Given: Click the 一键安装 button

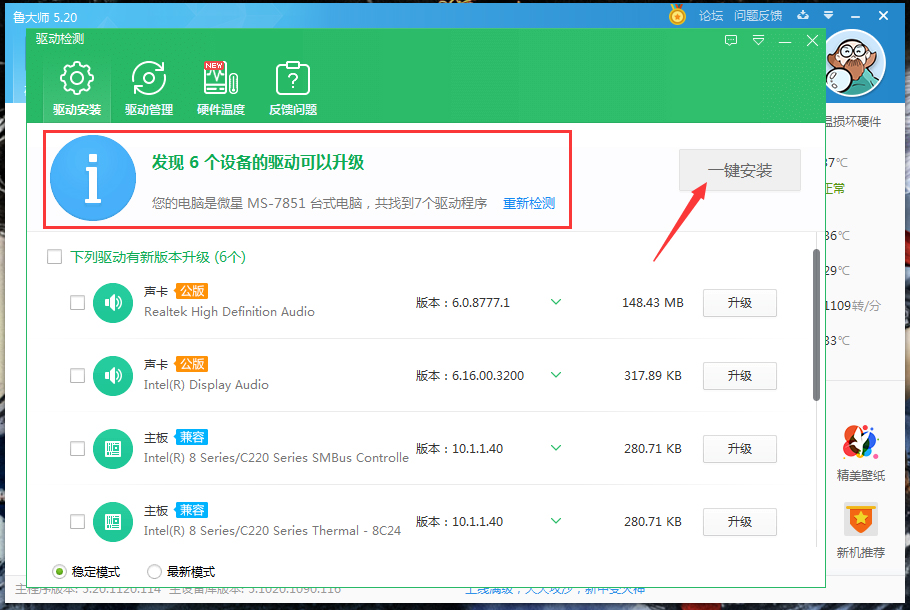Looking at the screenshot, I should [x=739, y=170].
